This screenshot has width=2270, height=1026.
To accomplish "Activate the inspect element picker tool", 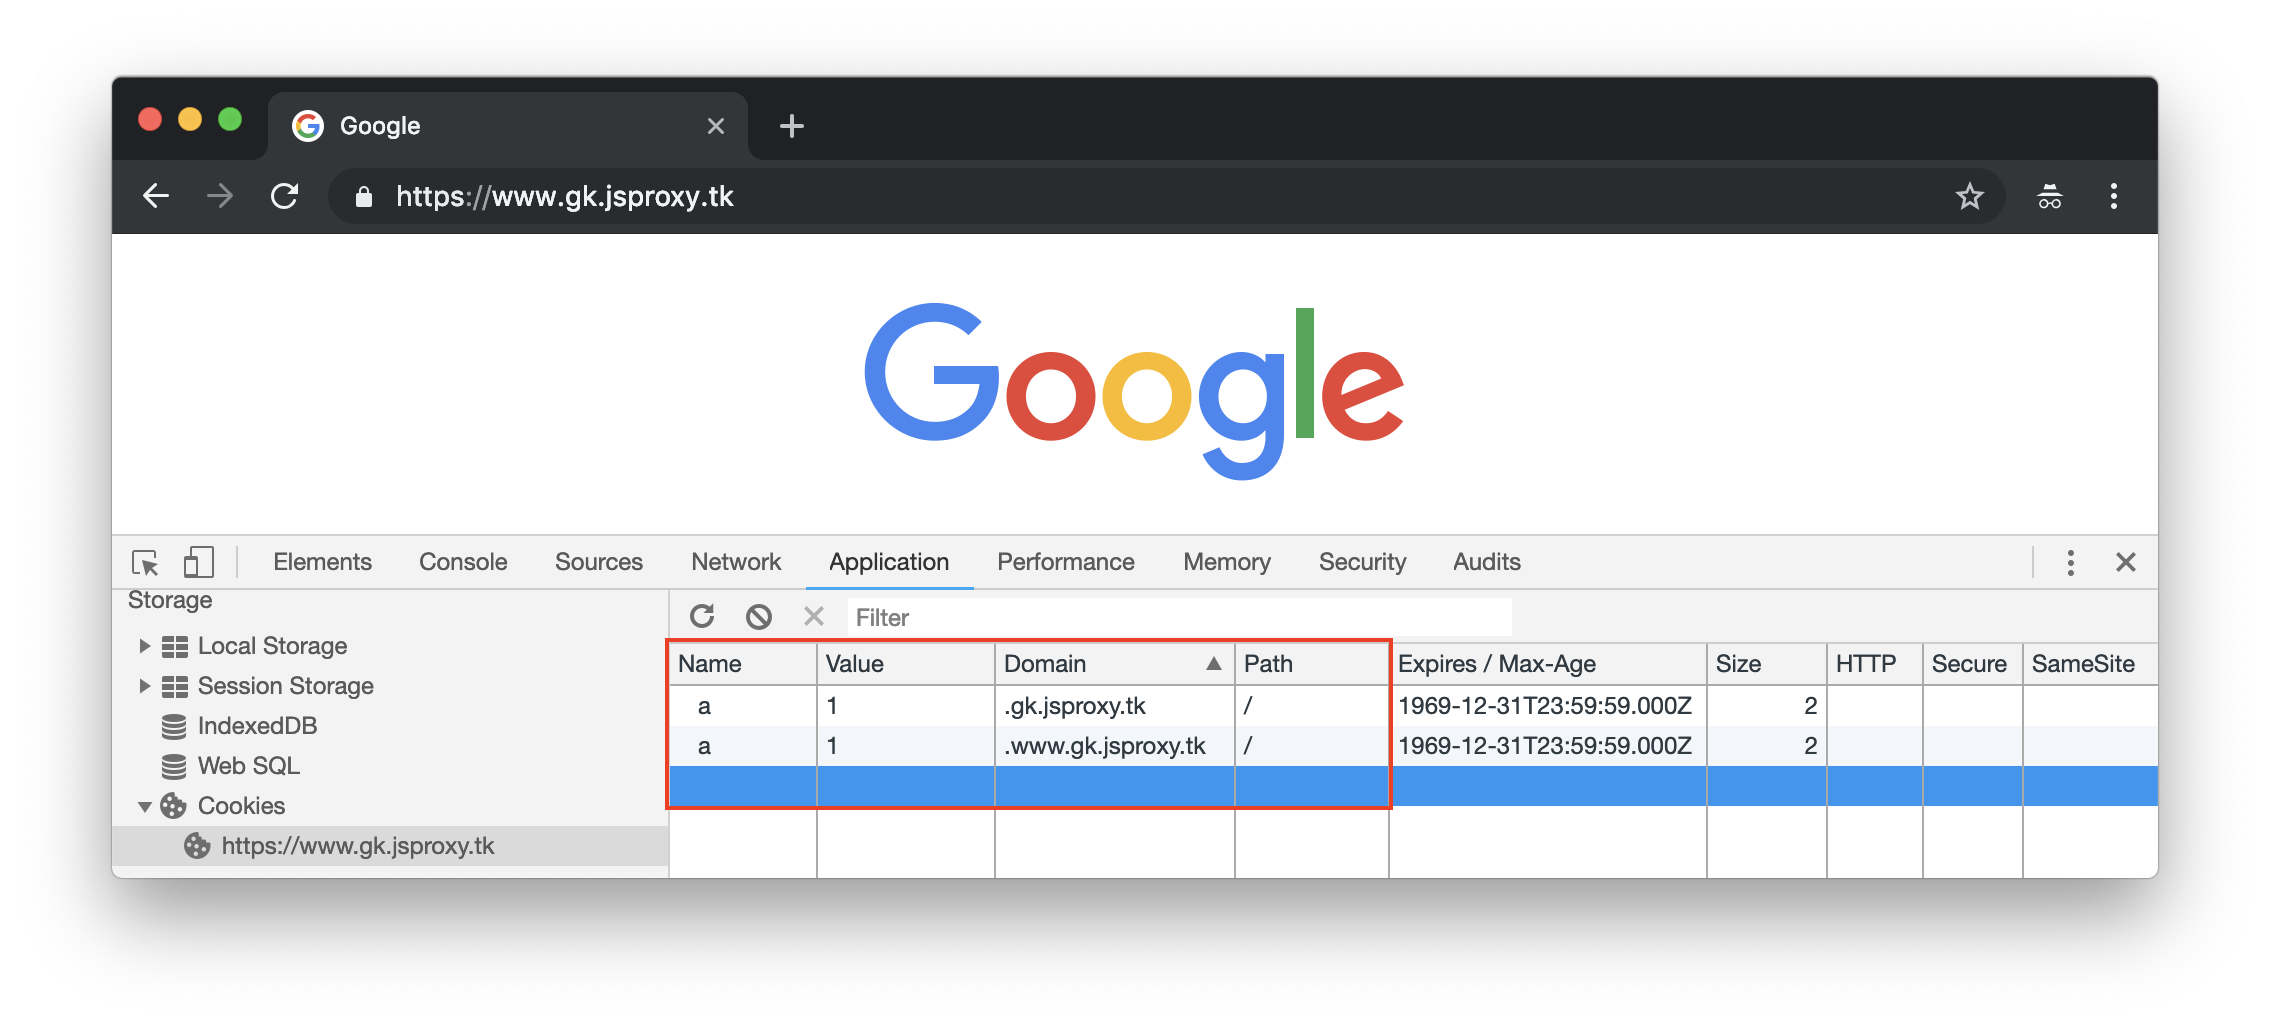I will (x=146, y=562).
